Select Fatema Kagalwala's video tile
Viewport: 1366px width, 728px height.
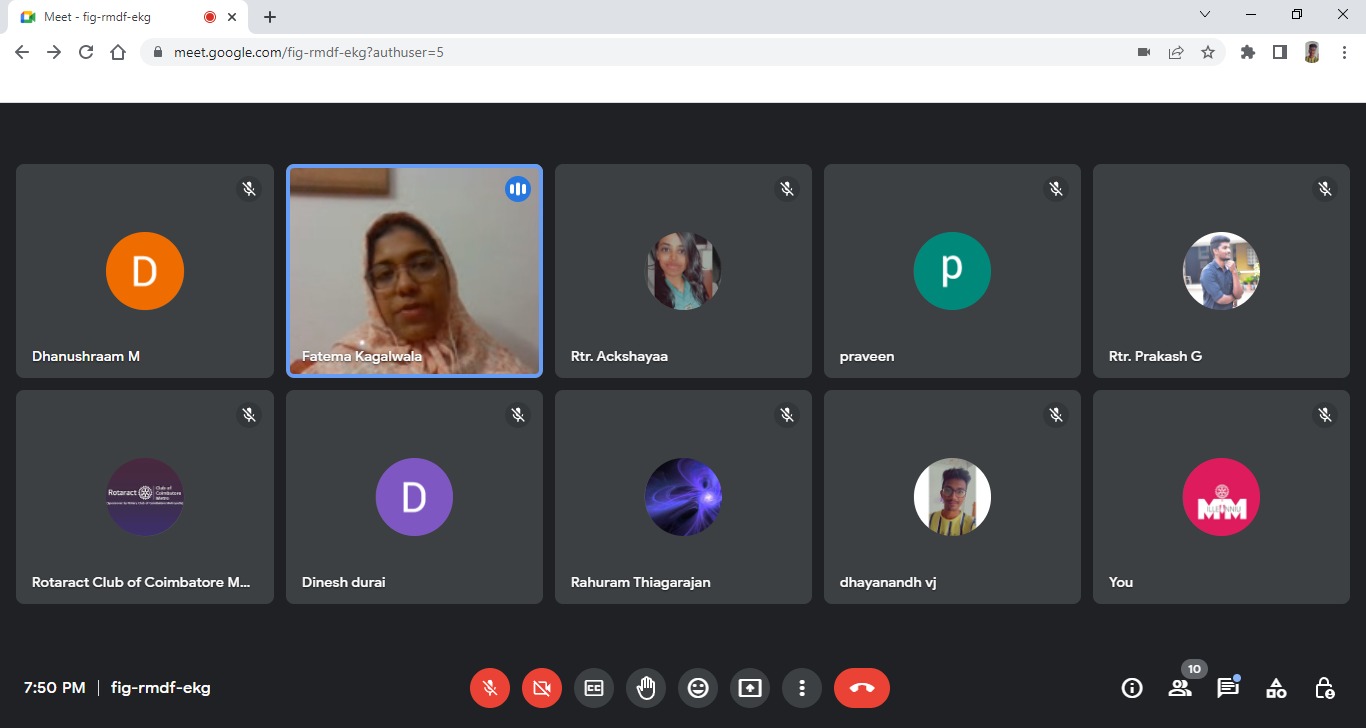pos(414,271)
